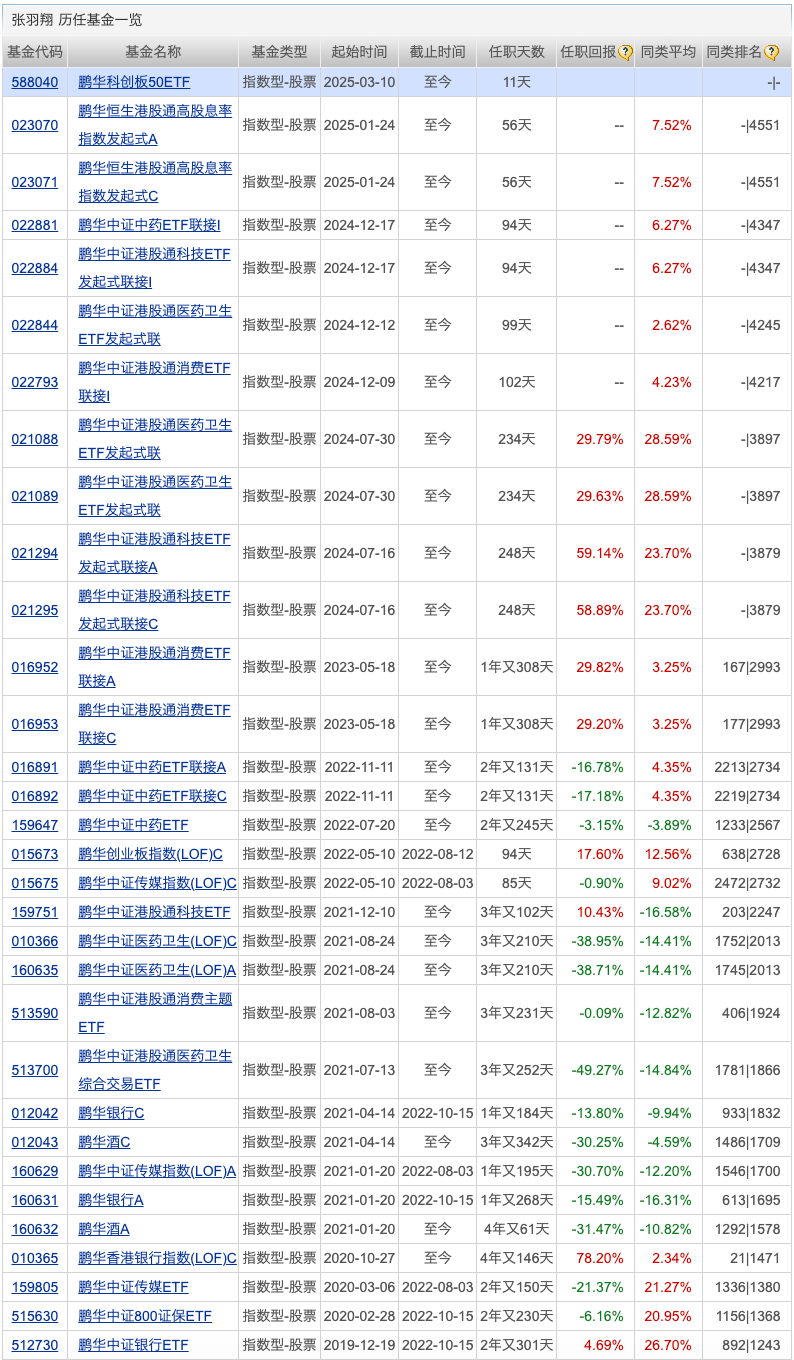Screen dimensions: 794x1360
Task: Open fund code link 023071
Action: click(35, 182)
